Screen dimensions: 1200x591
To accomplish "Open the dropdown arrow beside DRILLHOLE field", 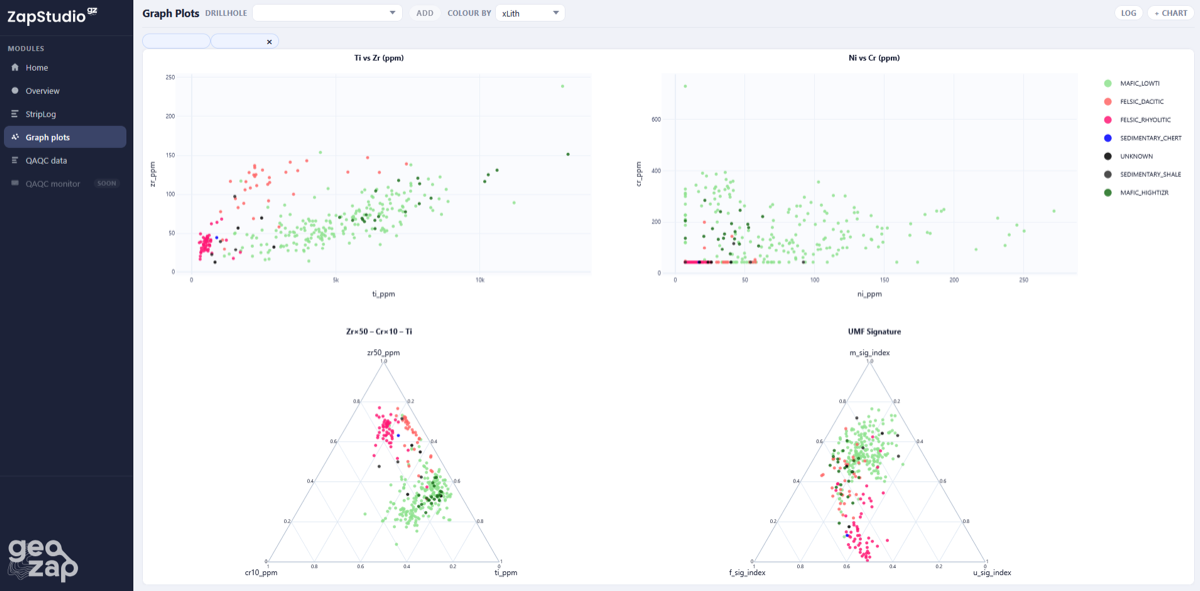I will pos(394,13).
